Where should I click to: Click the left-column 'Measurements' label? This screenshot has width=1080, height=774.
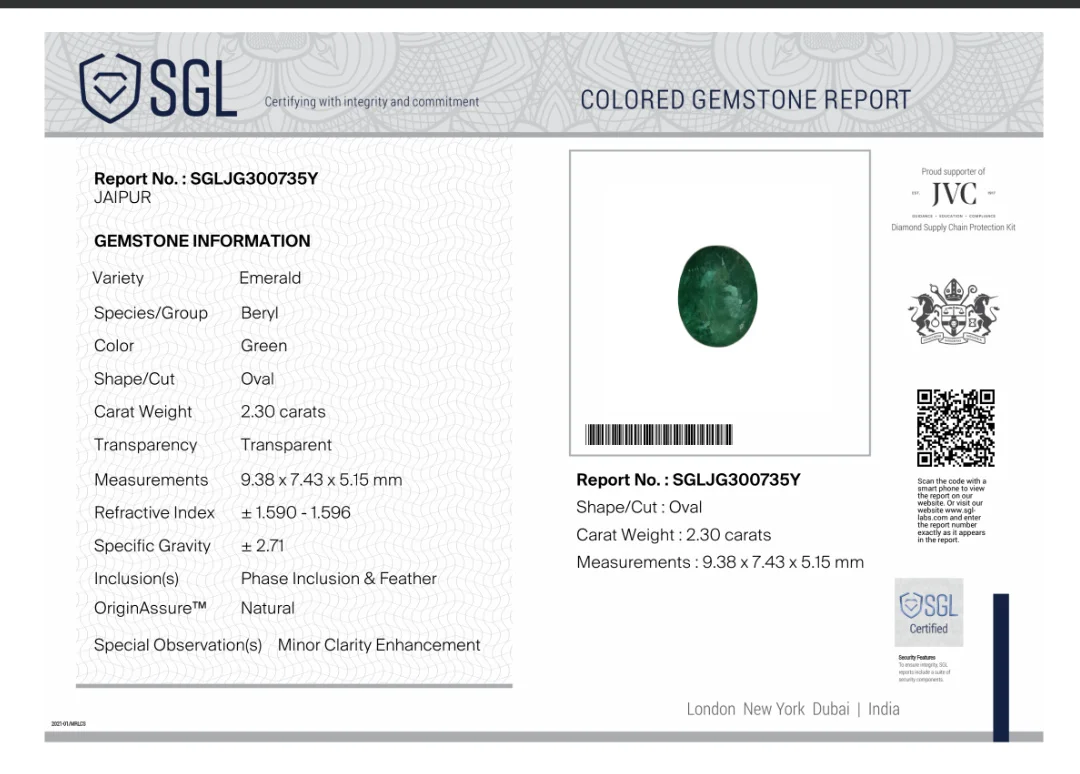tap(151, 480)
